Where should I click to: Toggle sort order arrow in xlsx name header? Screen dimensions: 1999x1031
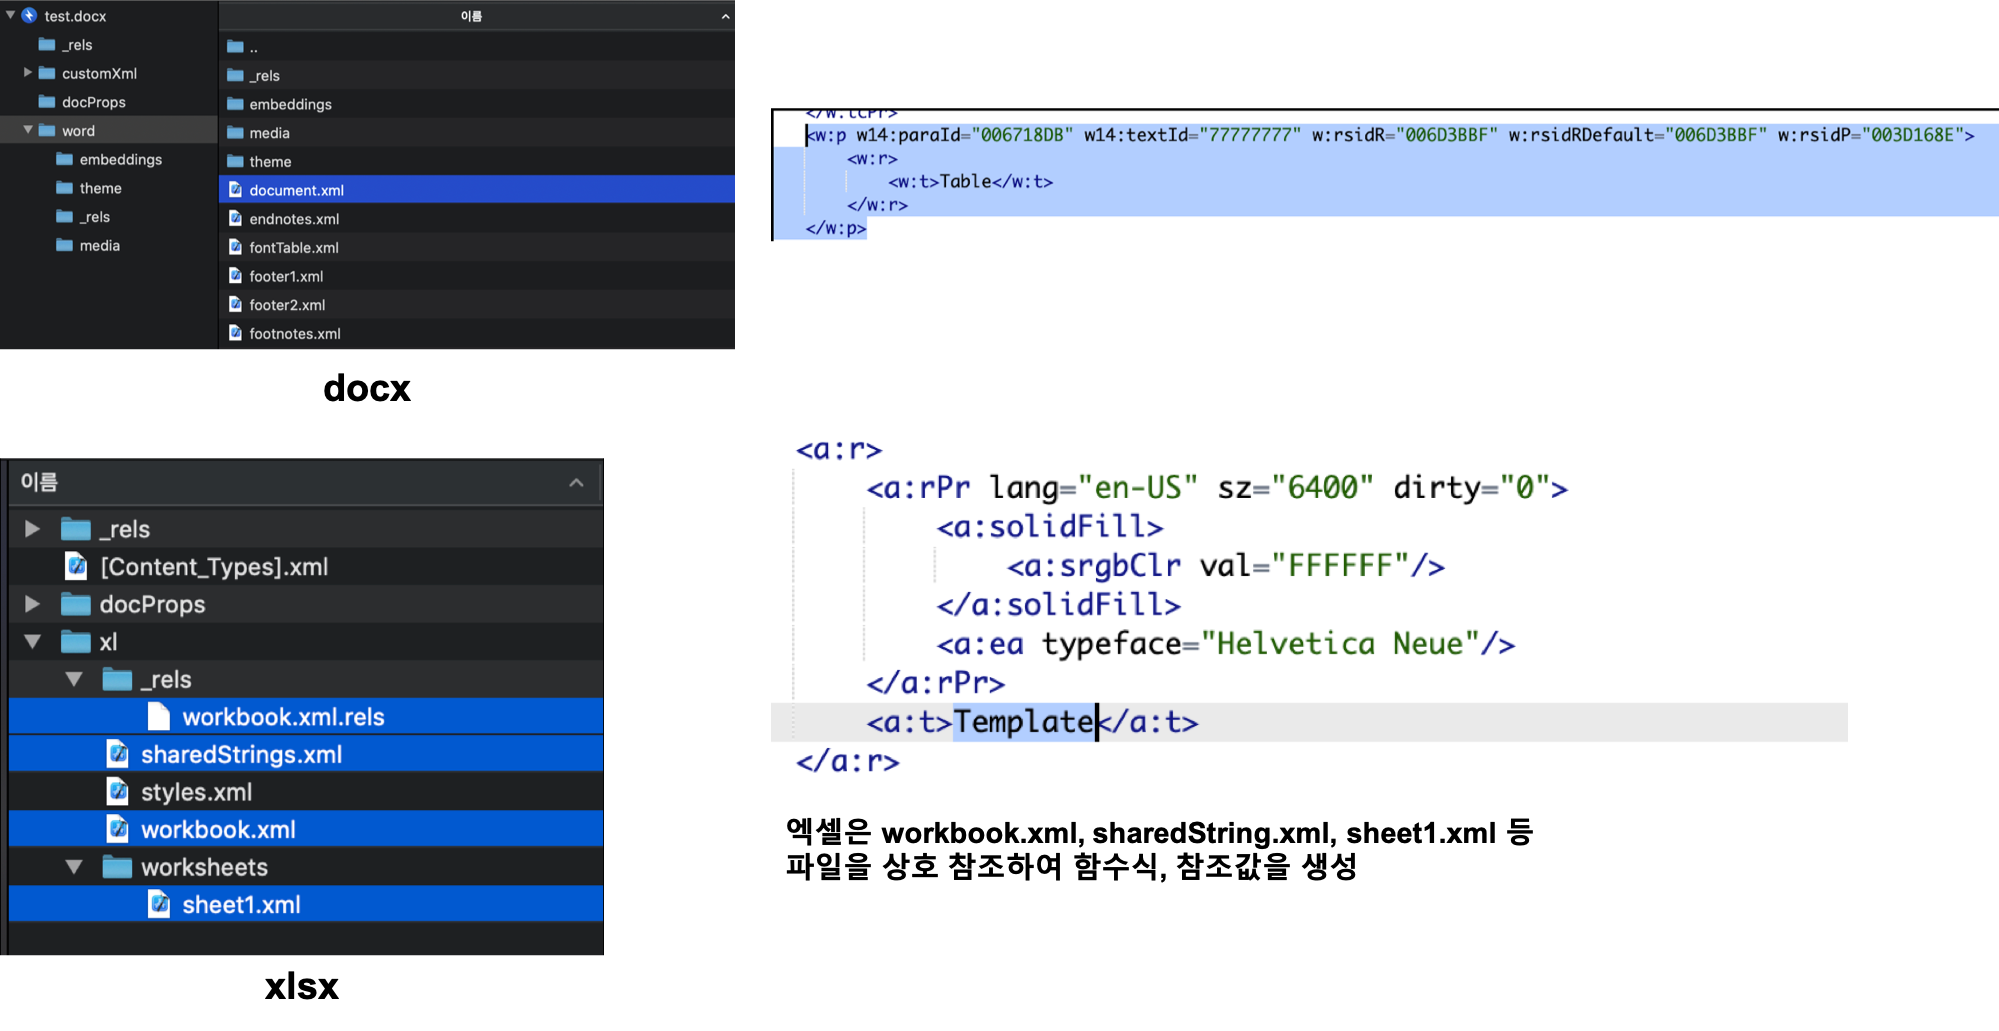tap(576, 482)
